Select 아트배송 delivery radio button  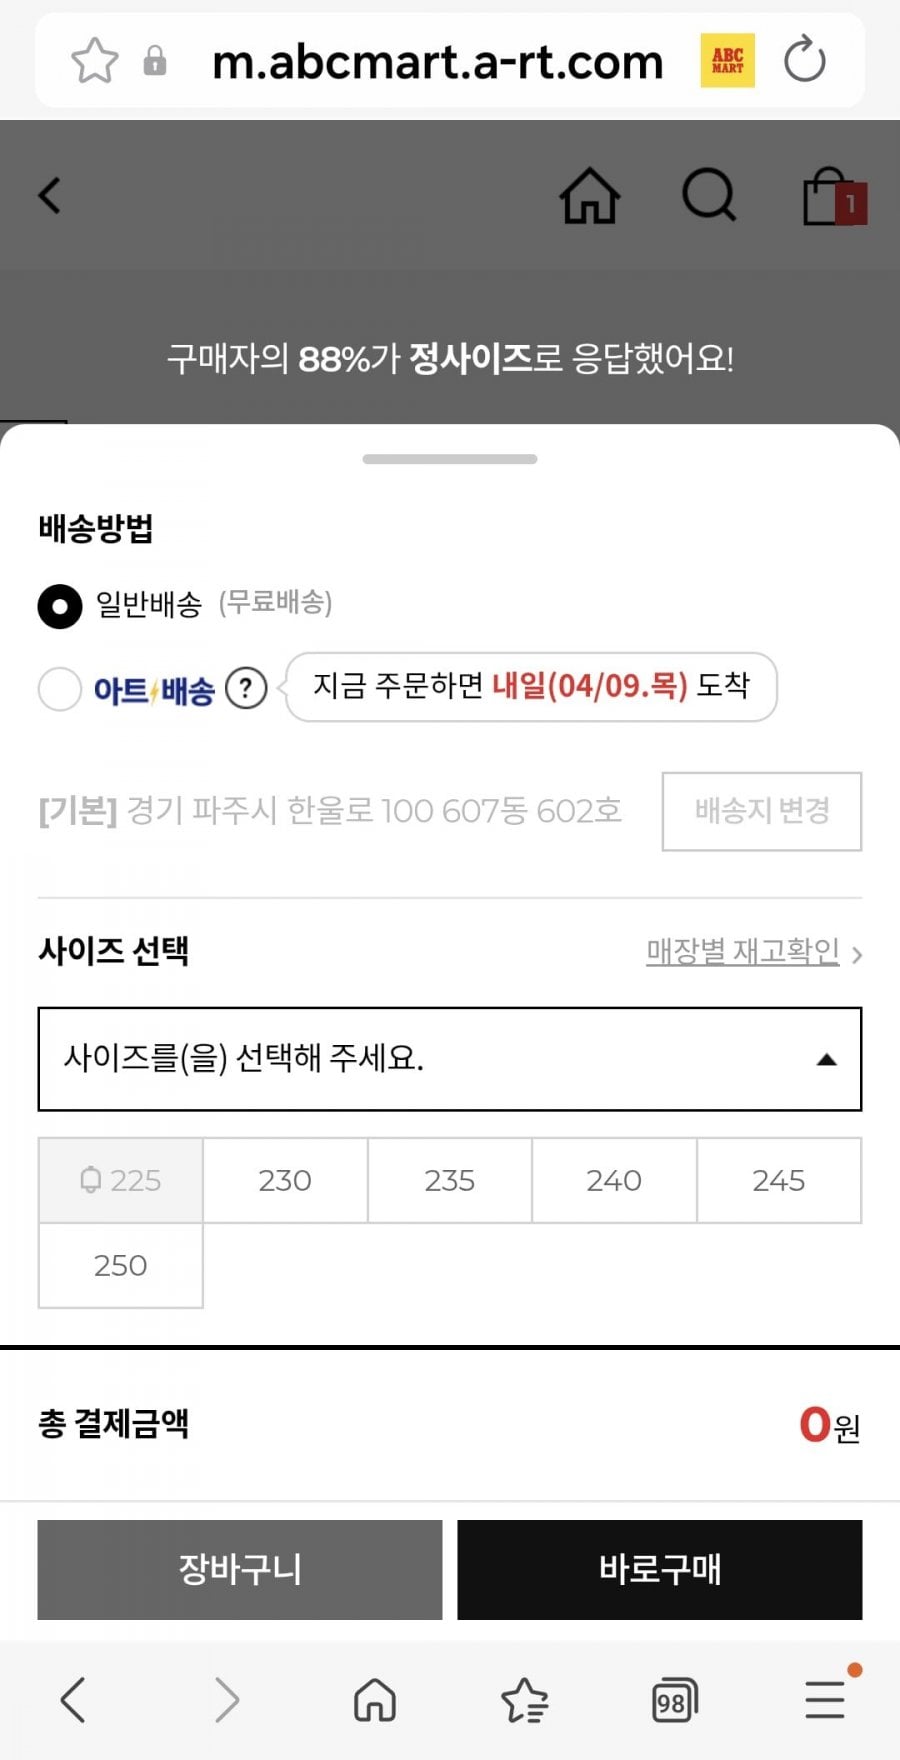60,689
